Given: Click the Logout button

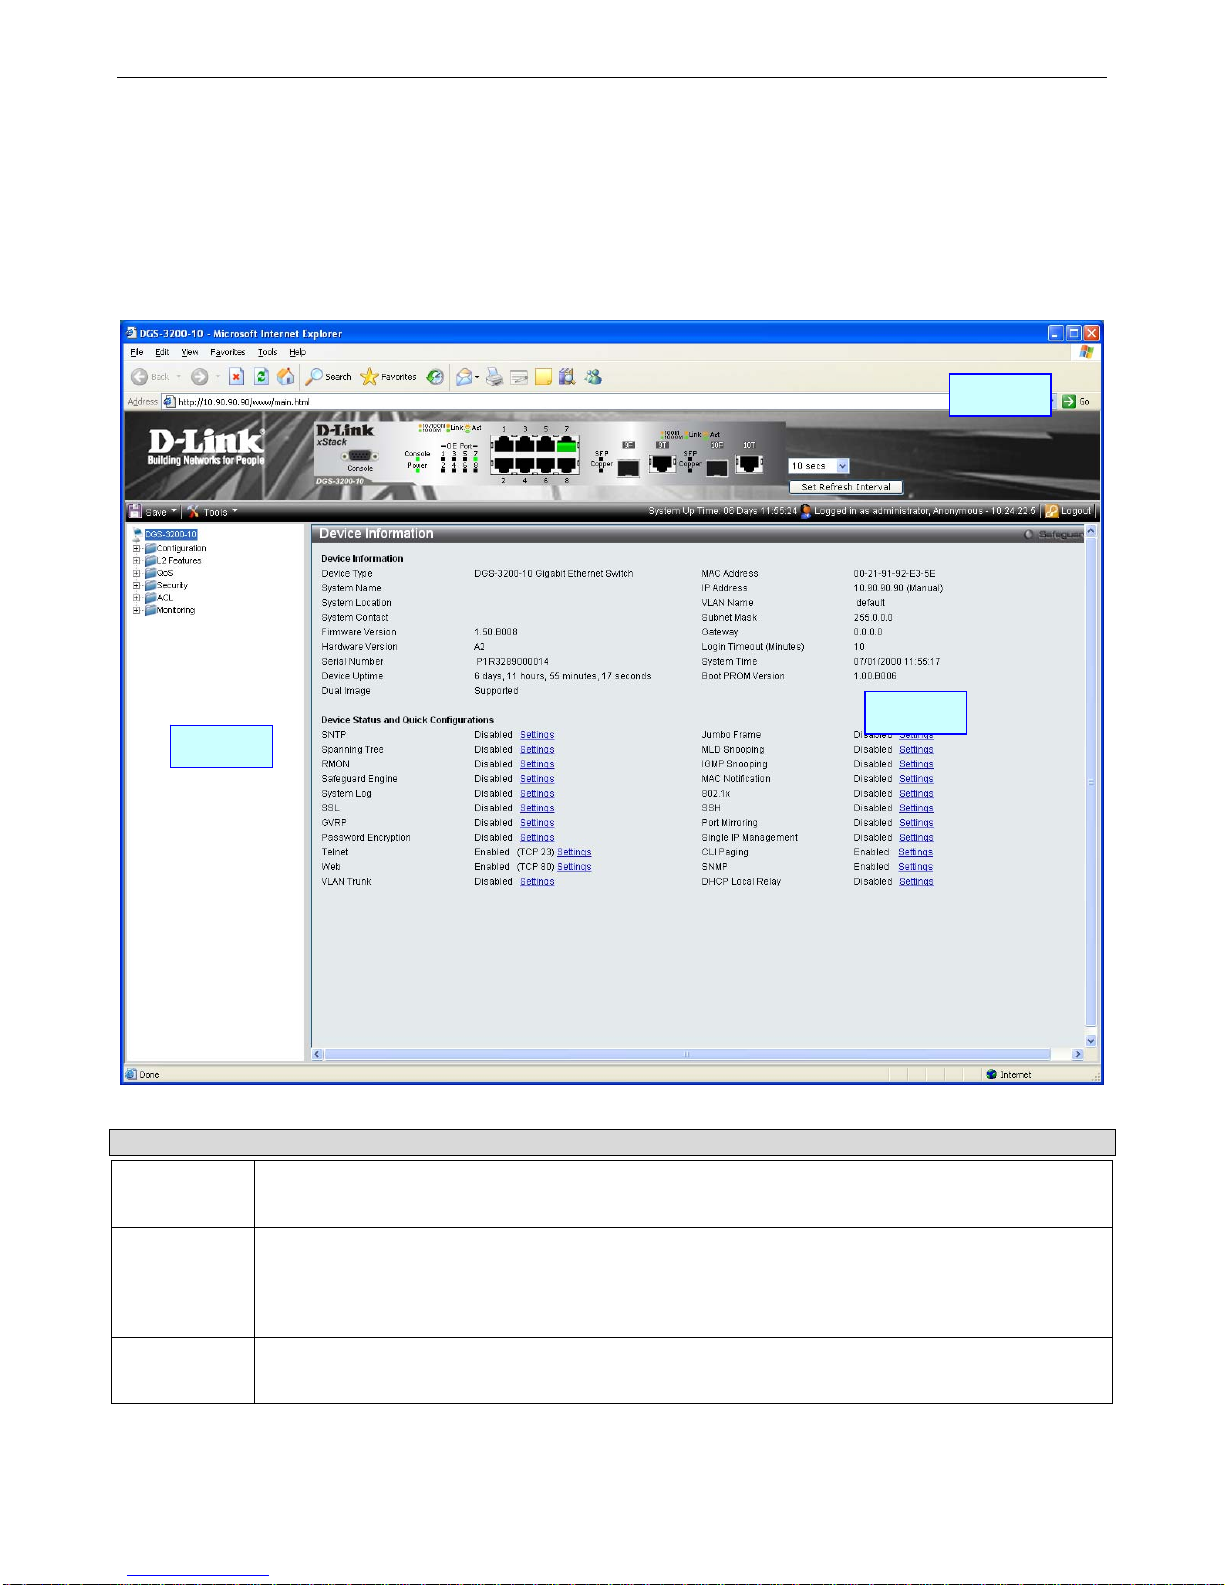Looking at the screenshot, I should 1068,511.
